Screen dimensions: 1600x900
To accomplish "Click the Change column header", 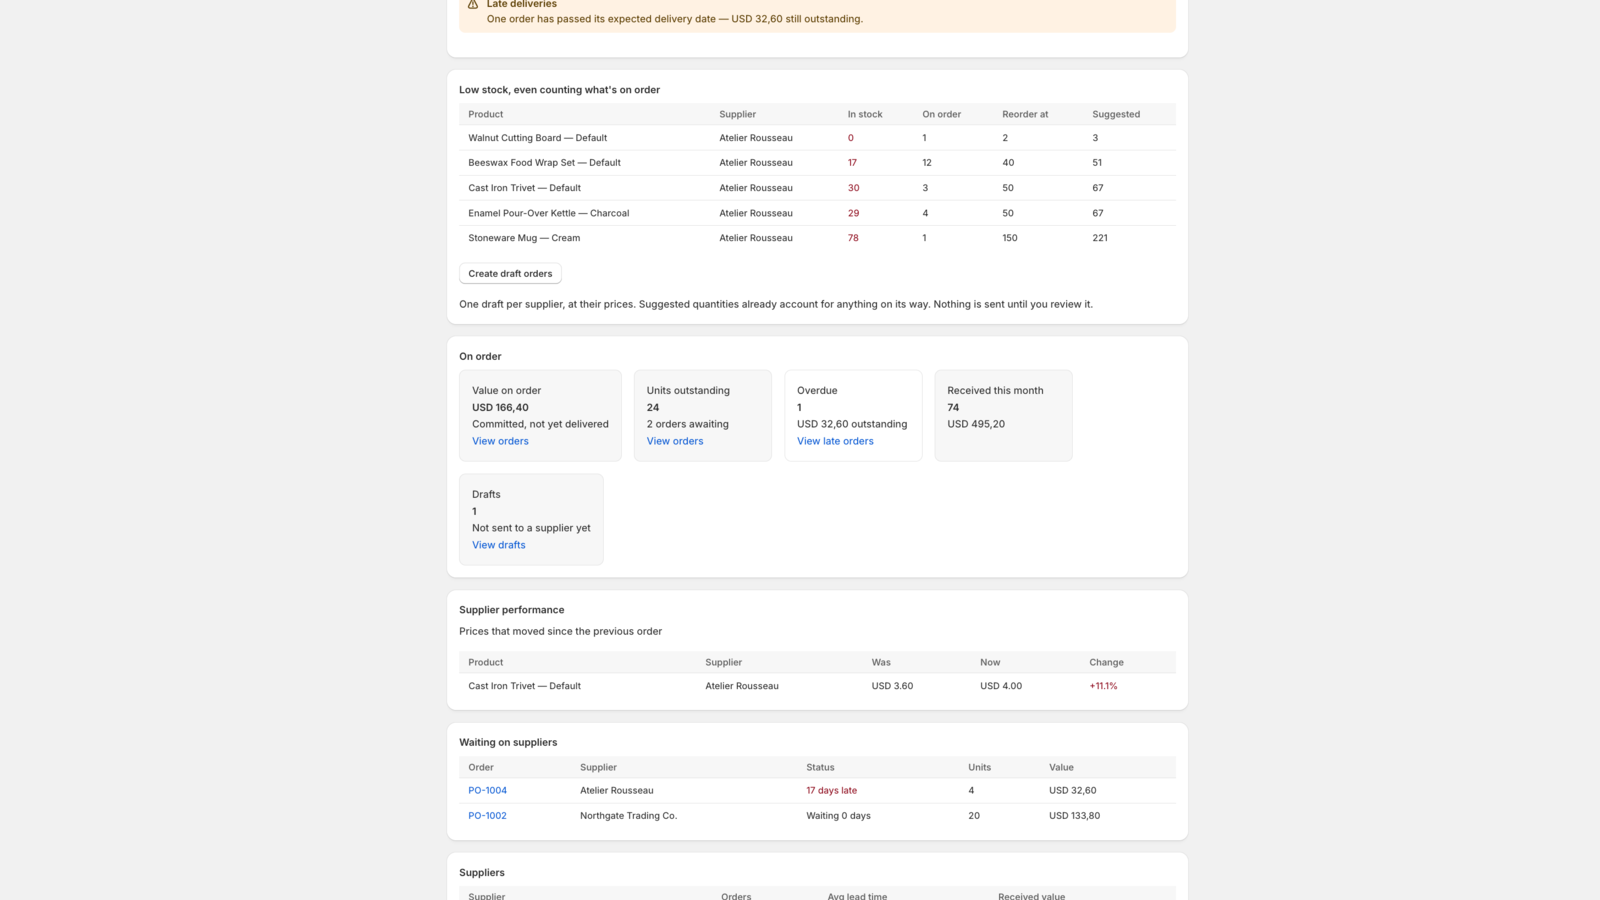I will (x=1106, y=662).
